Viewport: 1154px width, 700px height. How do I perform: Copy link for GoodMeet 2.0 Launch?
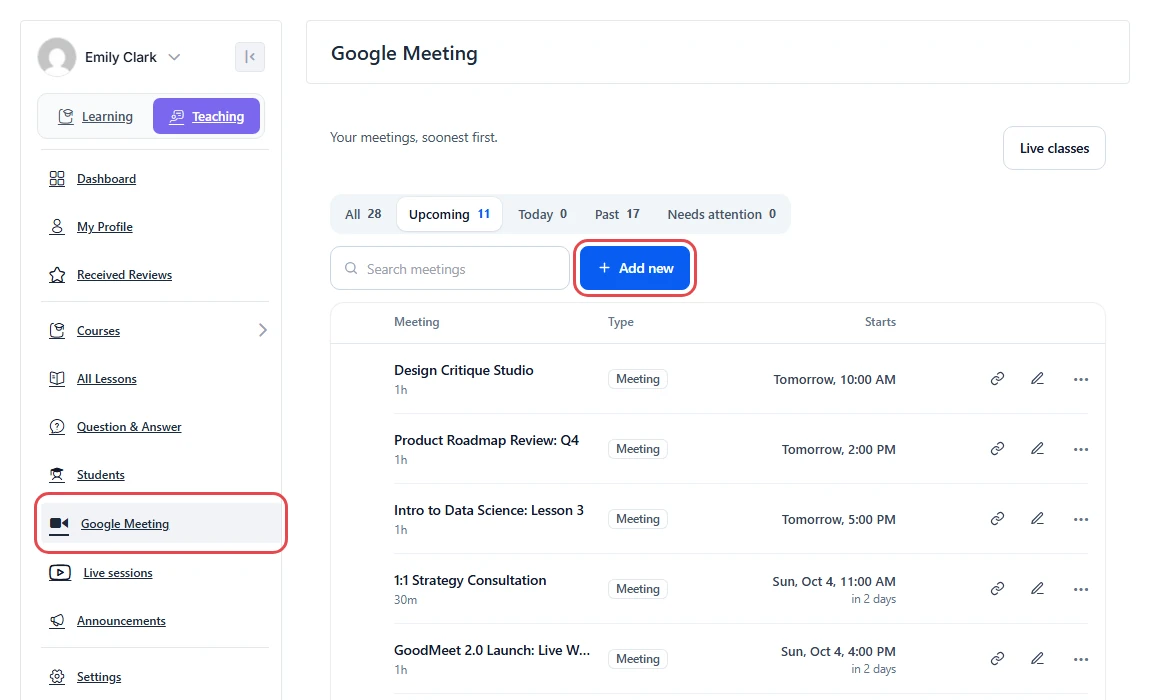pos(997,659)
